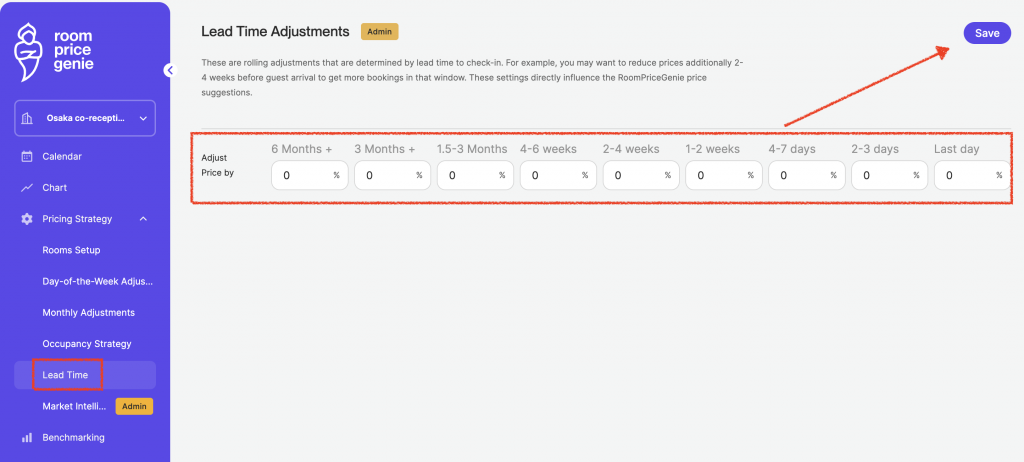
Task: Click the Pricing Strategy gear icon
Action: pyautogui.click(x=27, y=219)
